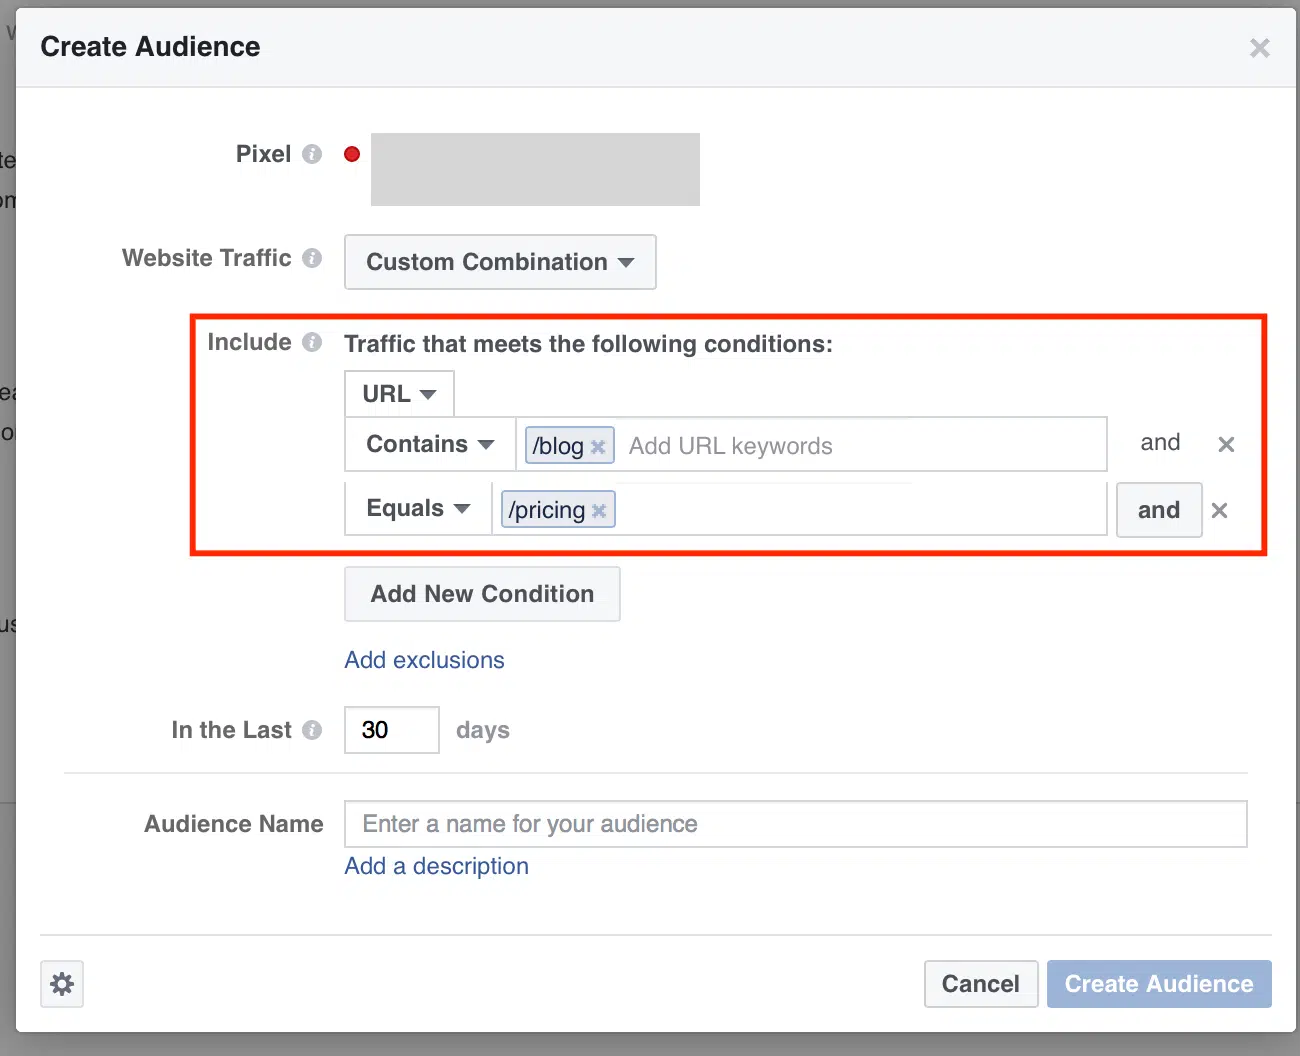The image size is (1300, 1056).
Task: Remove the /blog keyword tag
Action: tap(598, 447)
